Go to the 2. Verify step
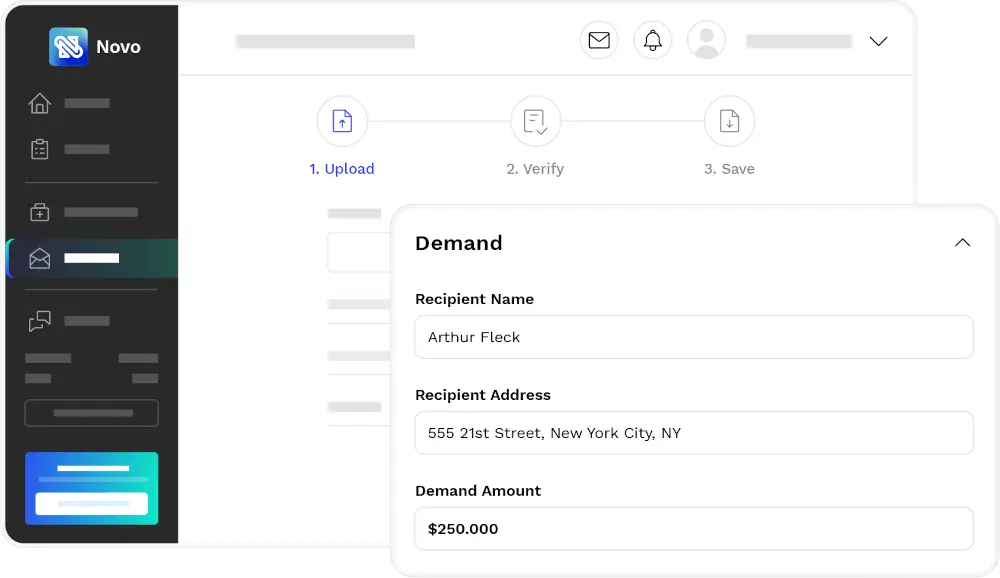This screenshot has height=578, width=1000. 535,169
